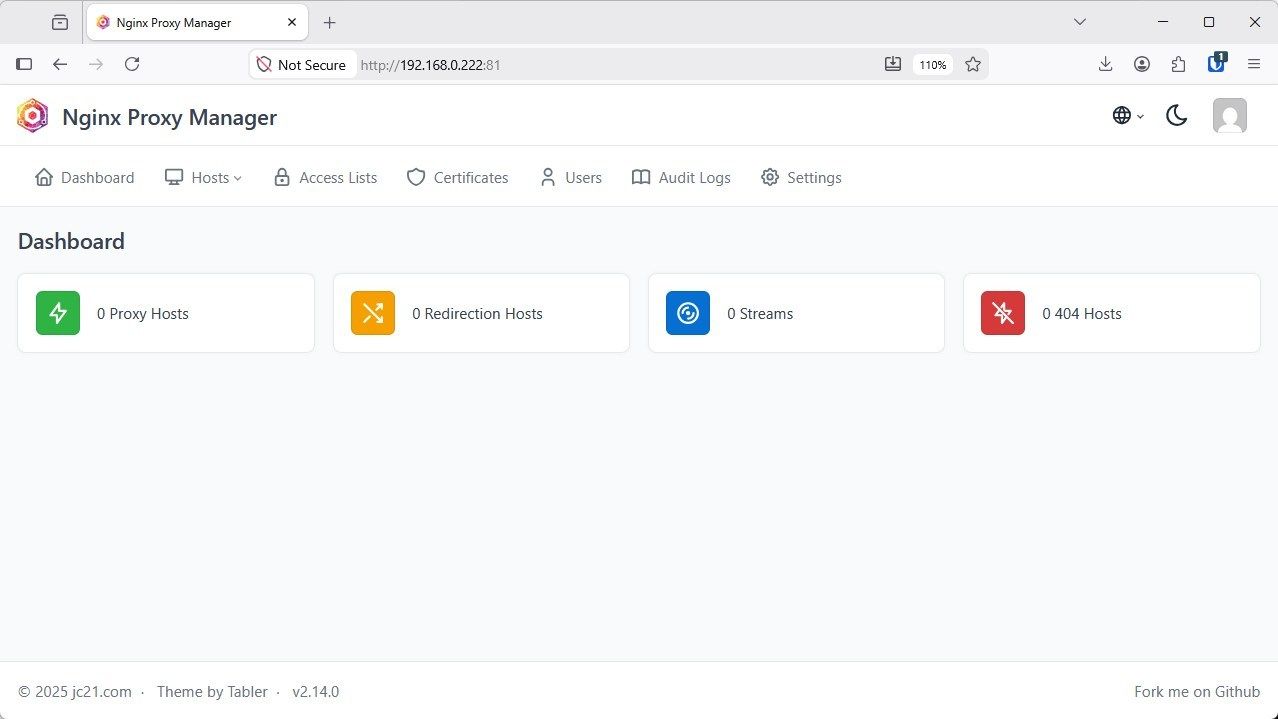Open the user avatar menu
Image resolution: width=1278 pixels, height=719 pixels.
[x=1230, y=116]
